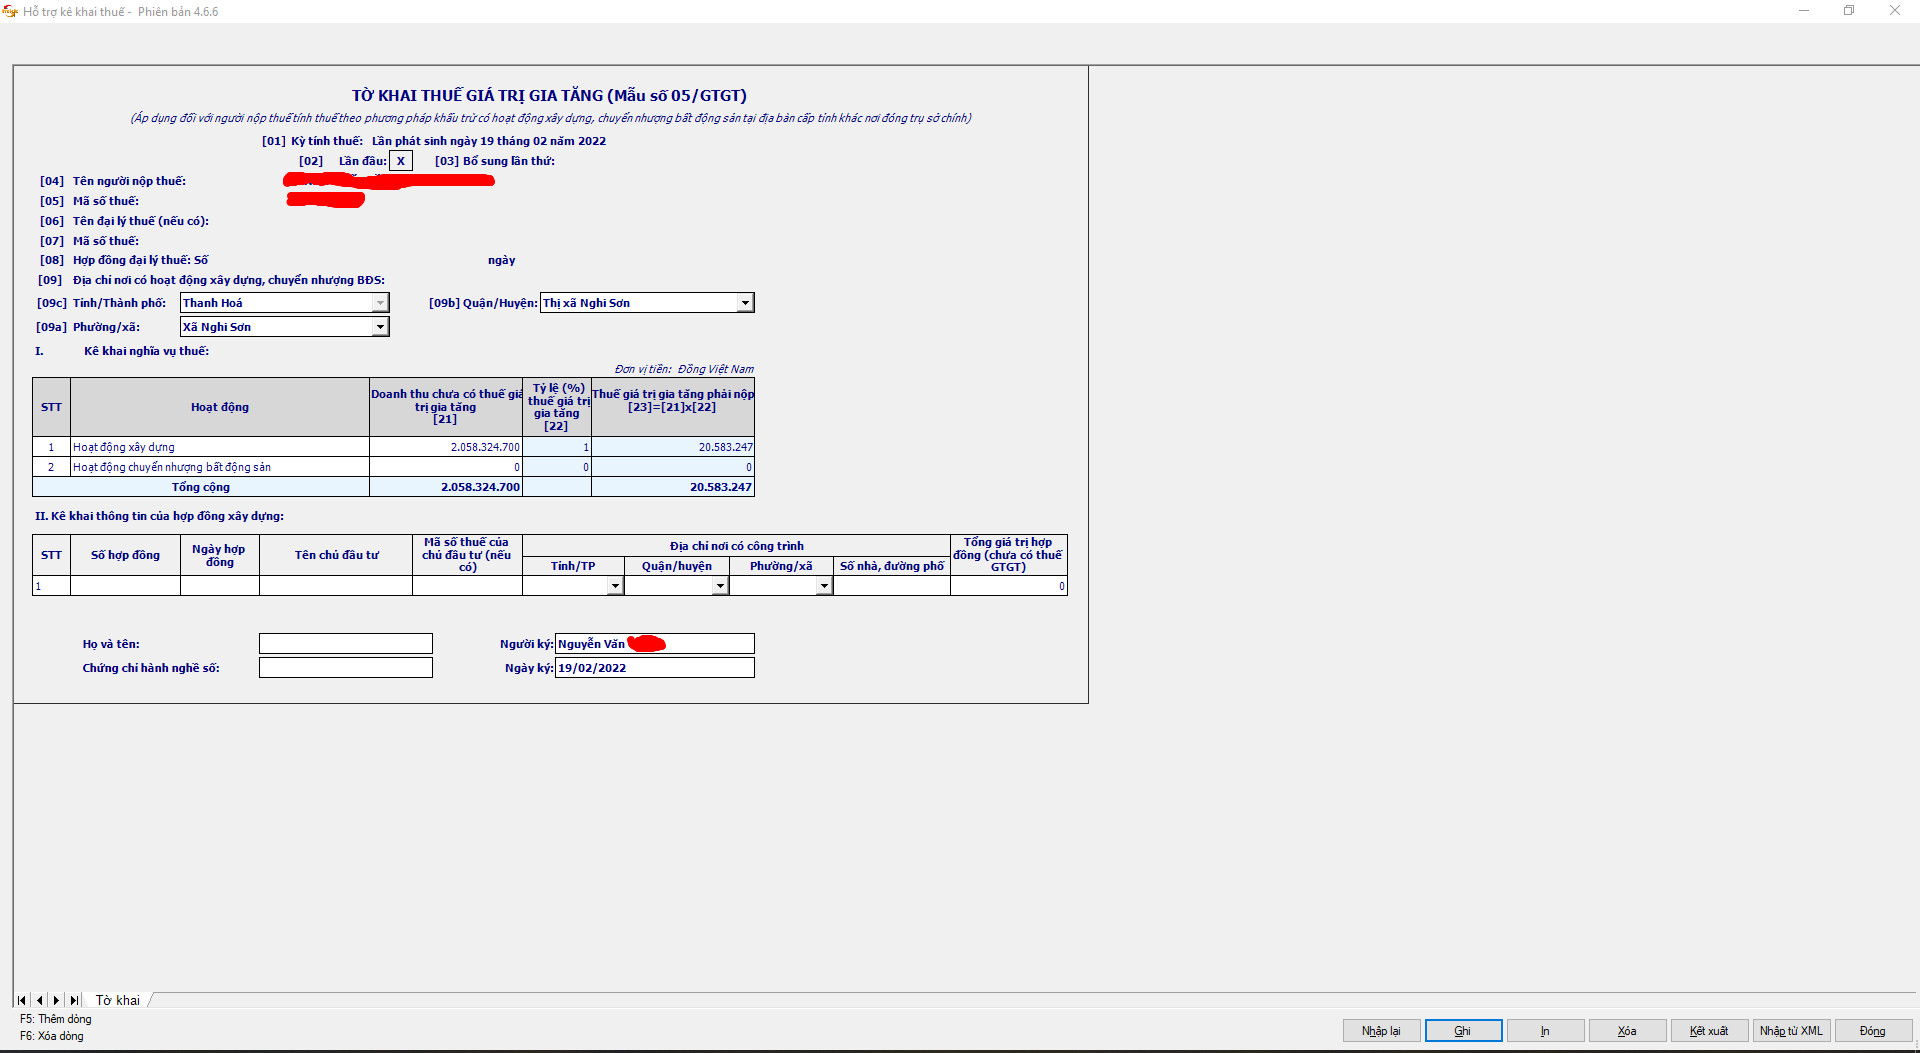
Task: Expand the Tỉnh/TP dropdown in contract table
Action: tap(615, 587)
